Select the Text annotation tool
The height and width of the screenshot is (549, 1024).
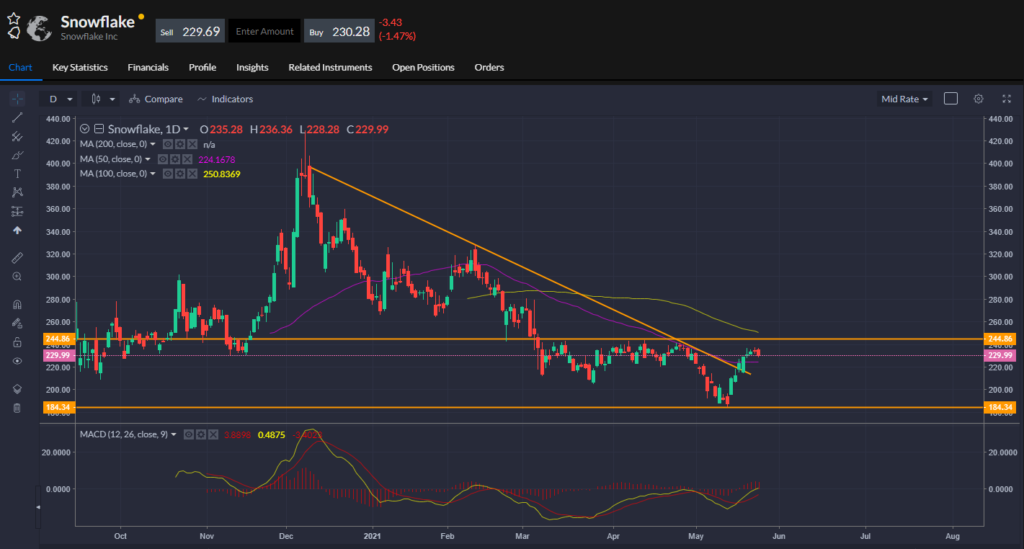[16, 173]
